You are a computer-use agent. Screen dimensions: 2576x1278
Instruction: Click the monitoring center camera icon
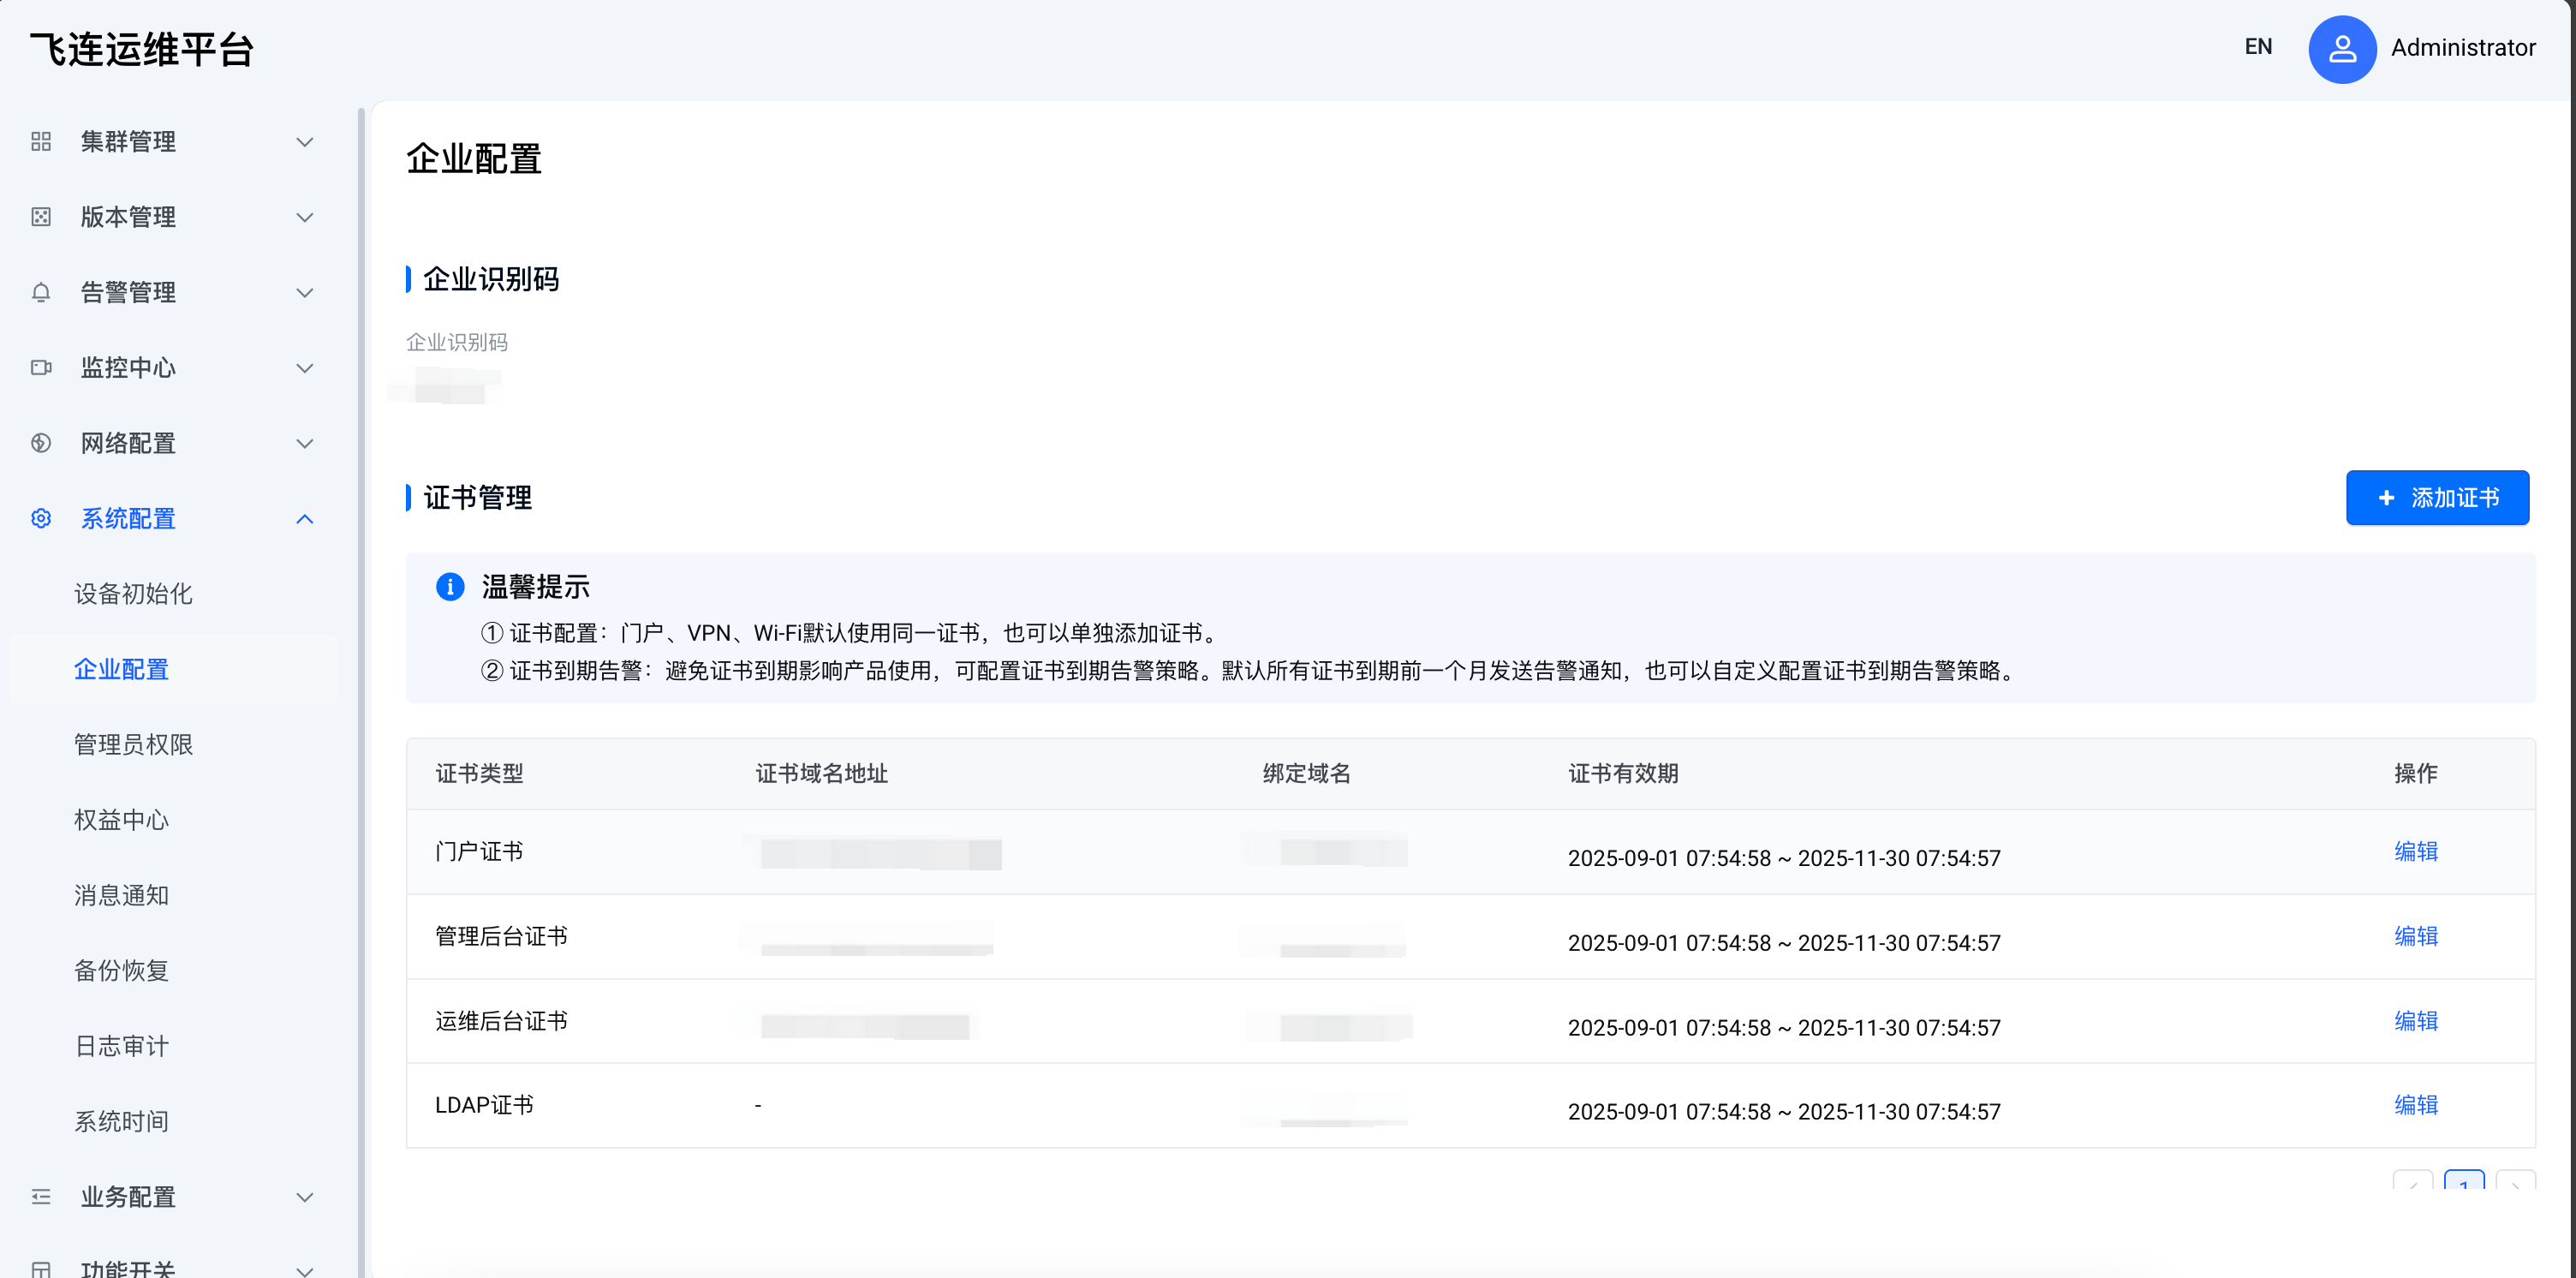point(41,368)
